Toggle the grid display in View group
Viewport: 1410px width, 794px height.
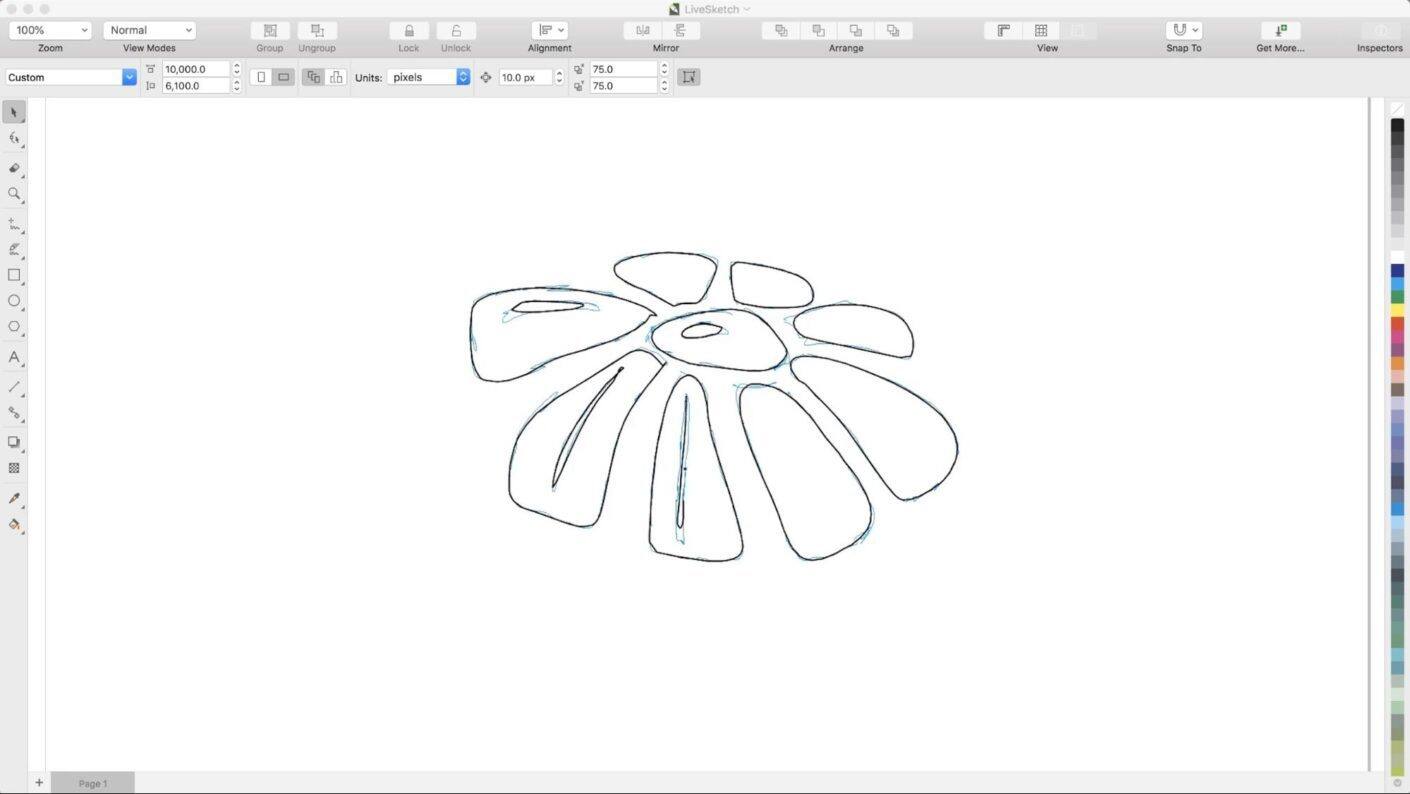[1041, 30]
